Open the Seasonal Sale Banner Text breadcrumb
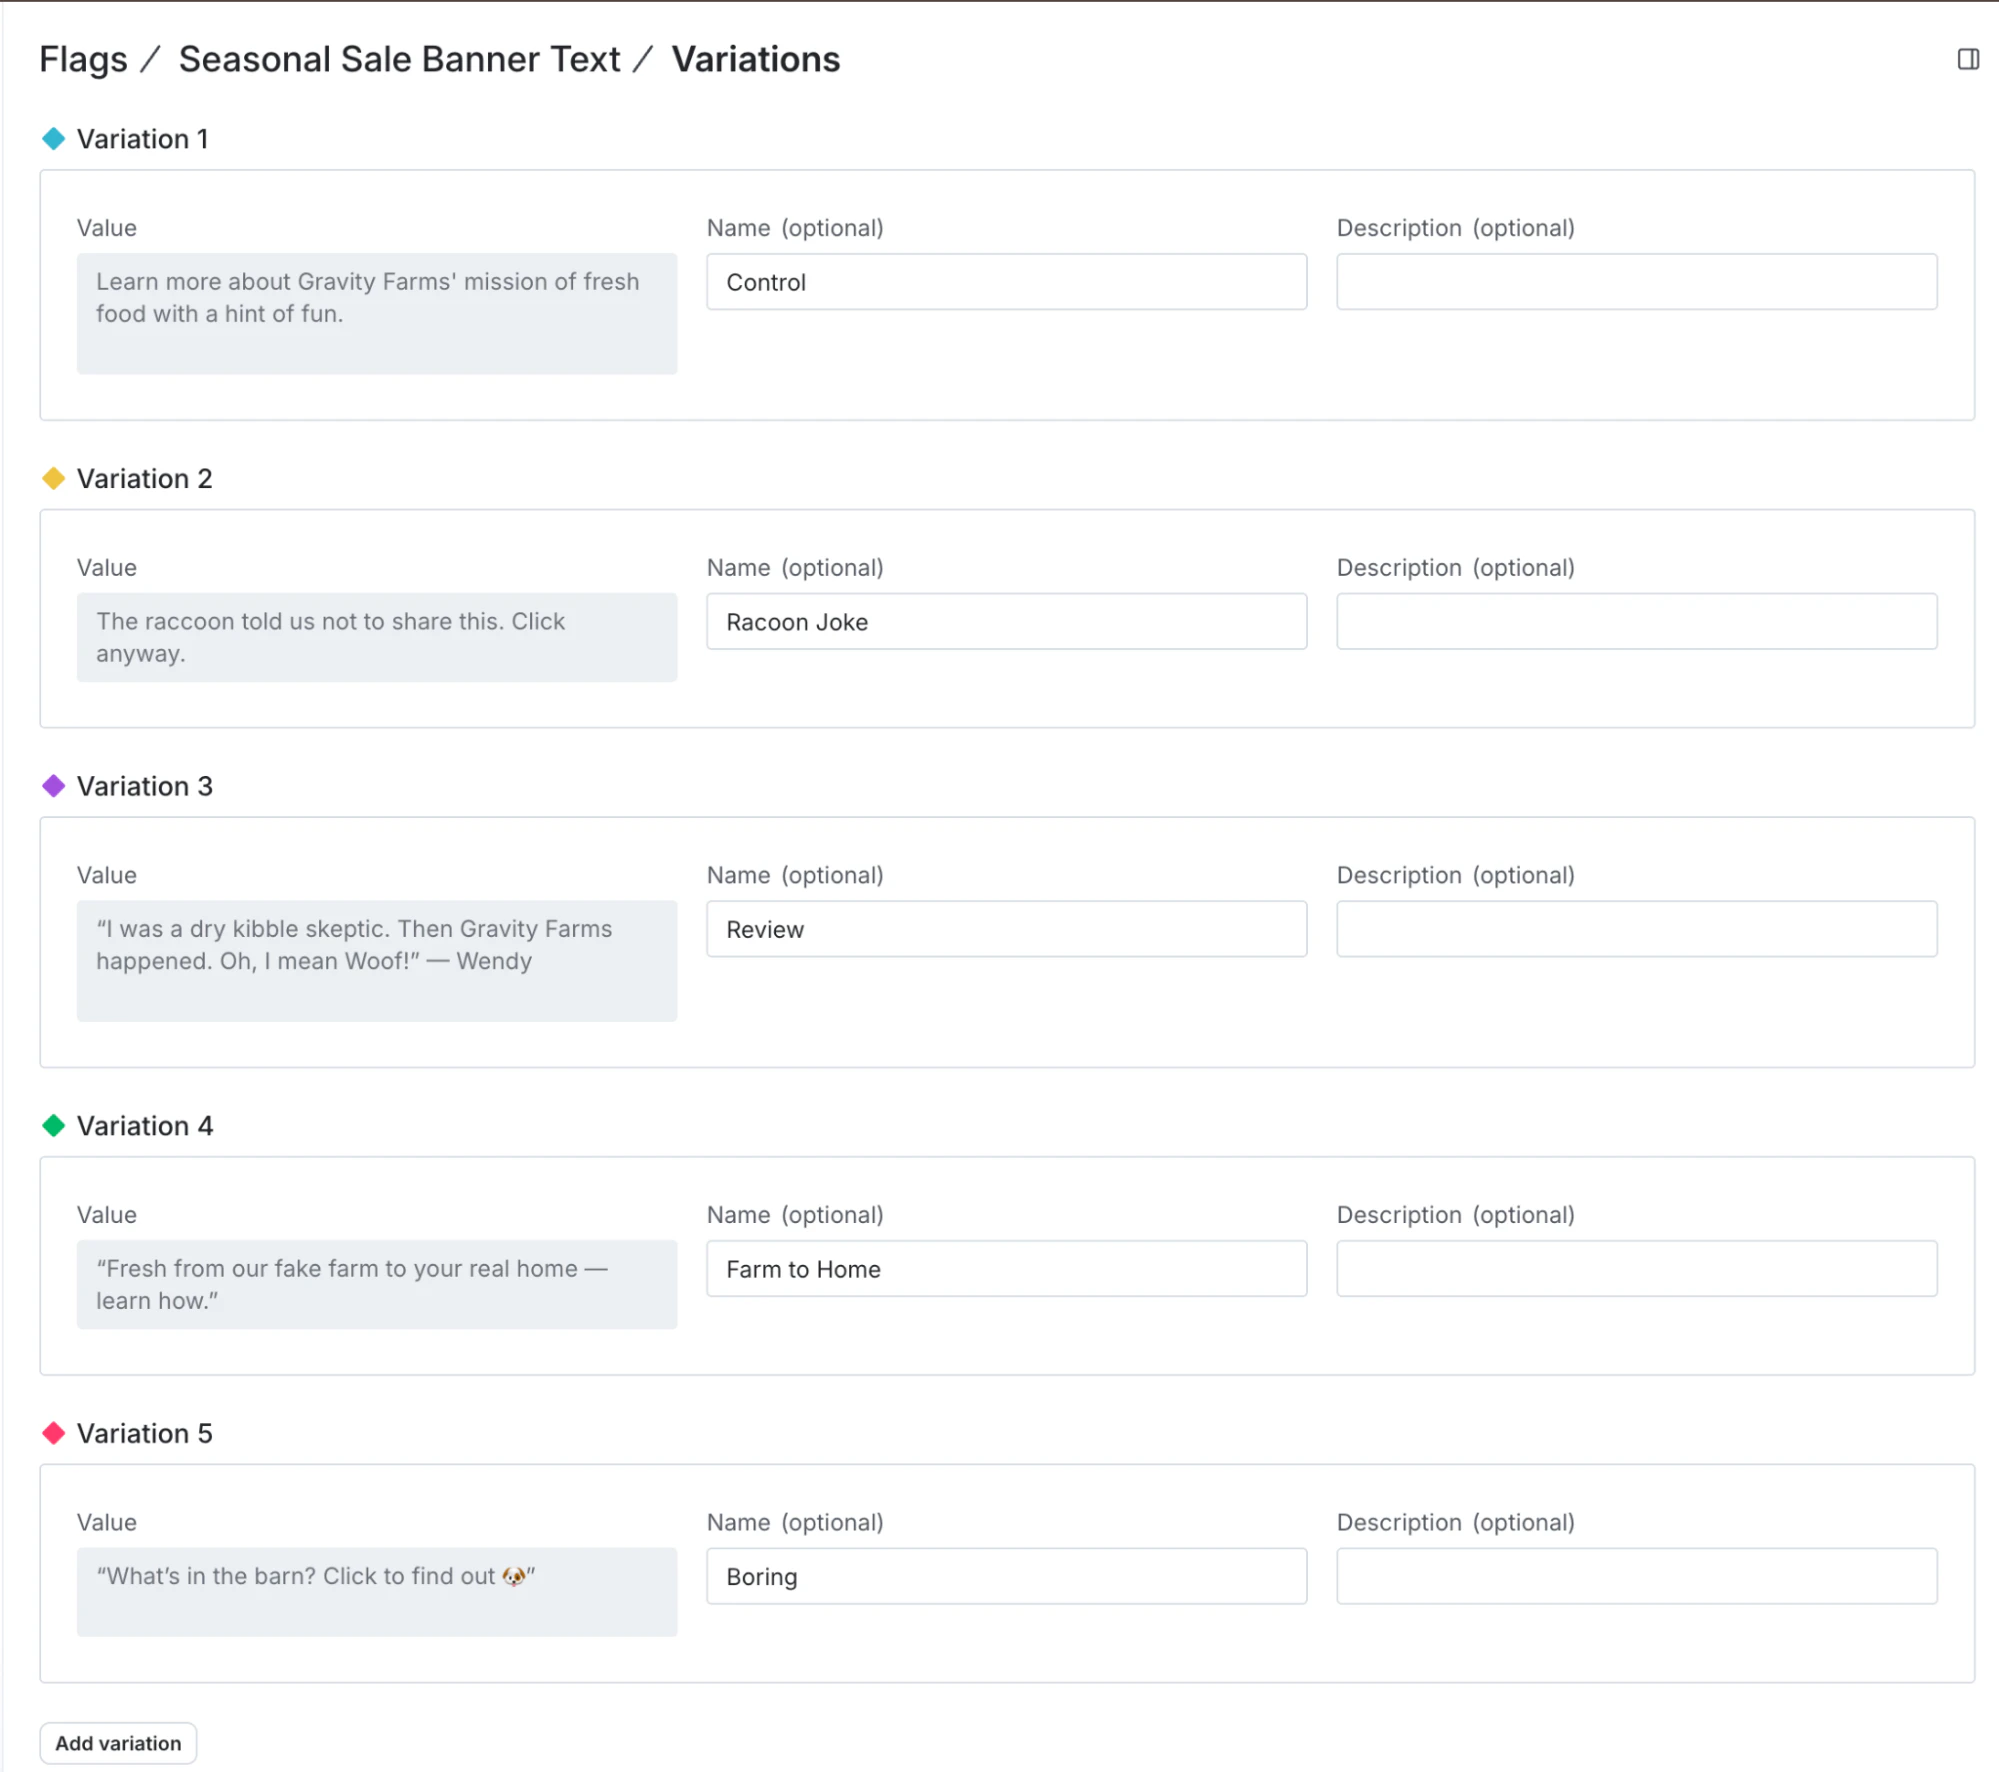This screenshot has height=1772, width=1999. coord(399,59)
